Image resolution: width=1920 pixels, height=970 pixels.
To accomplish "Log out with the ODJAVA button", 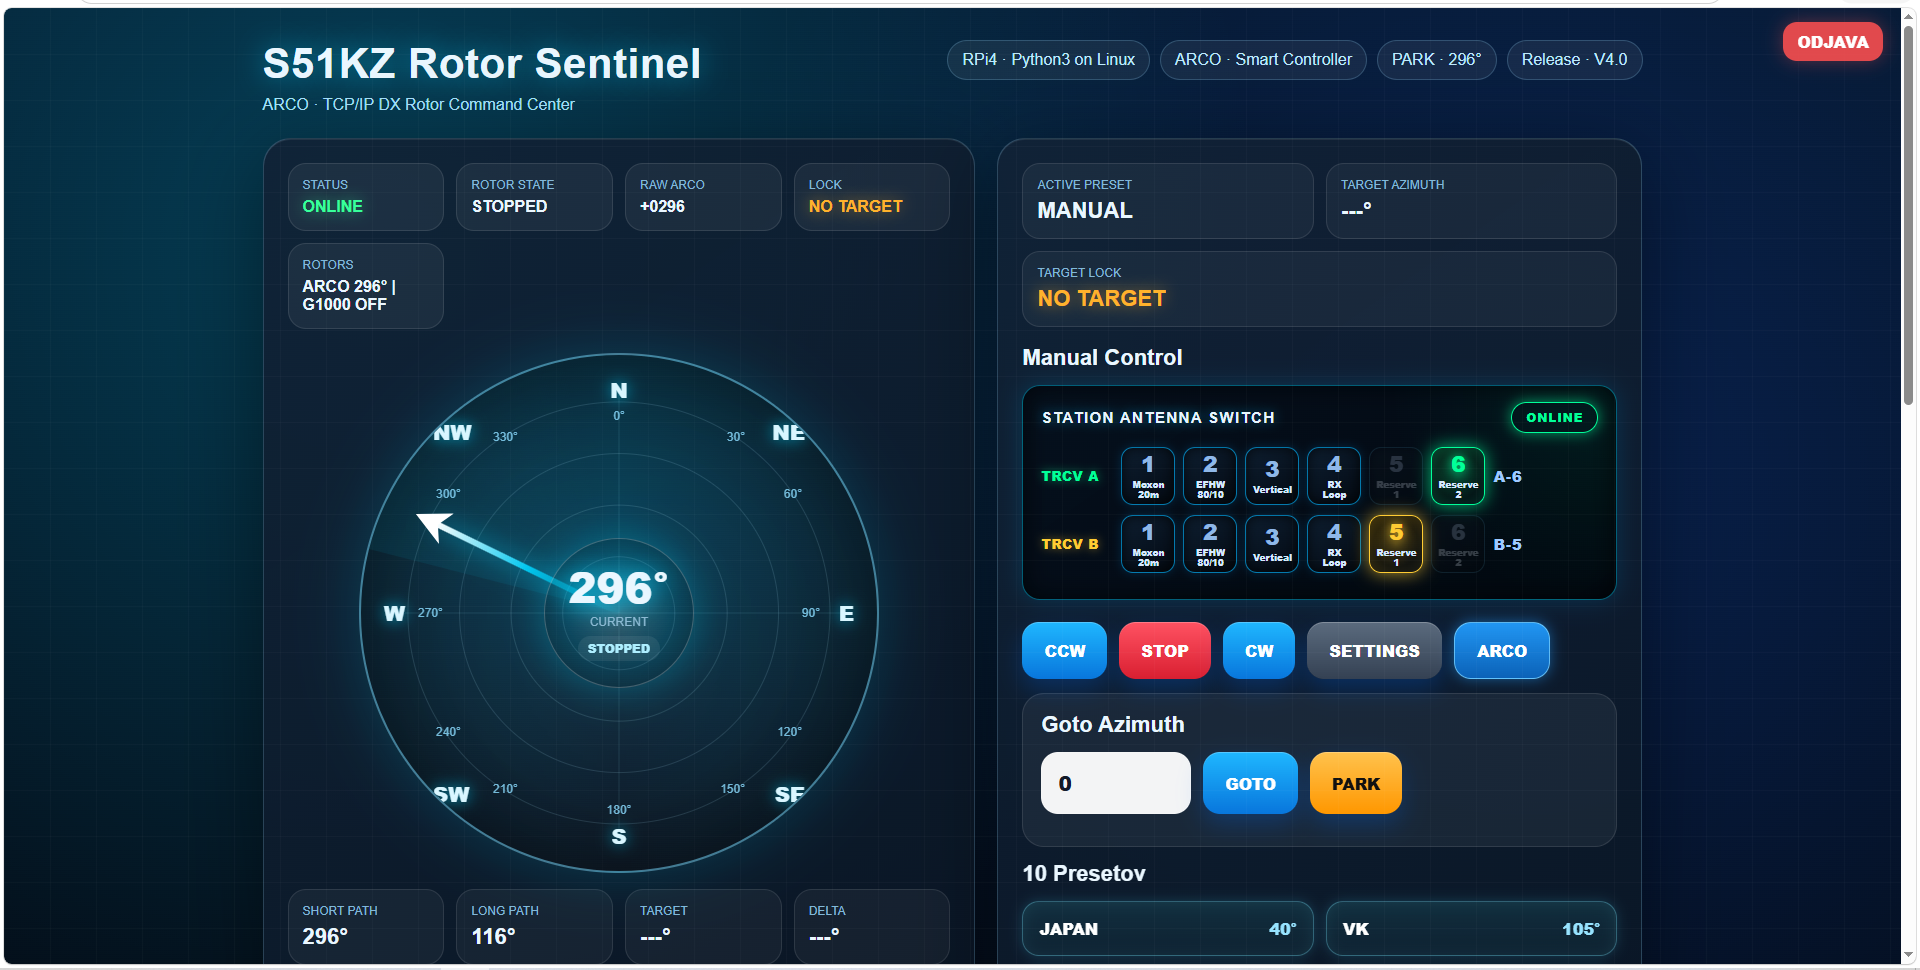I will 1833,42.
